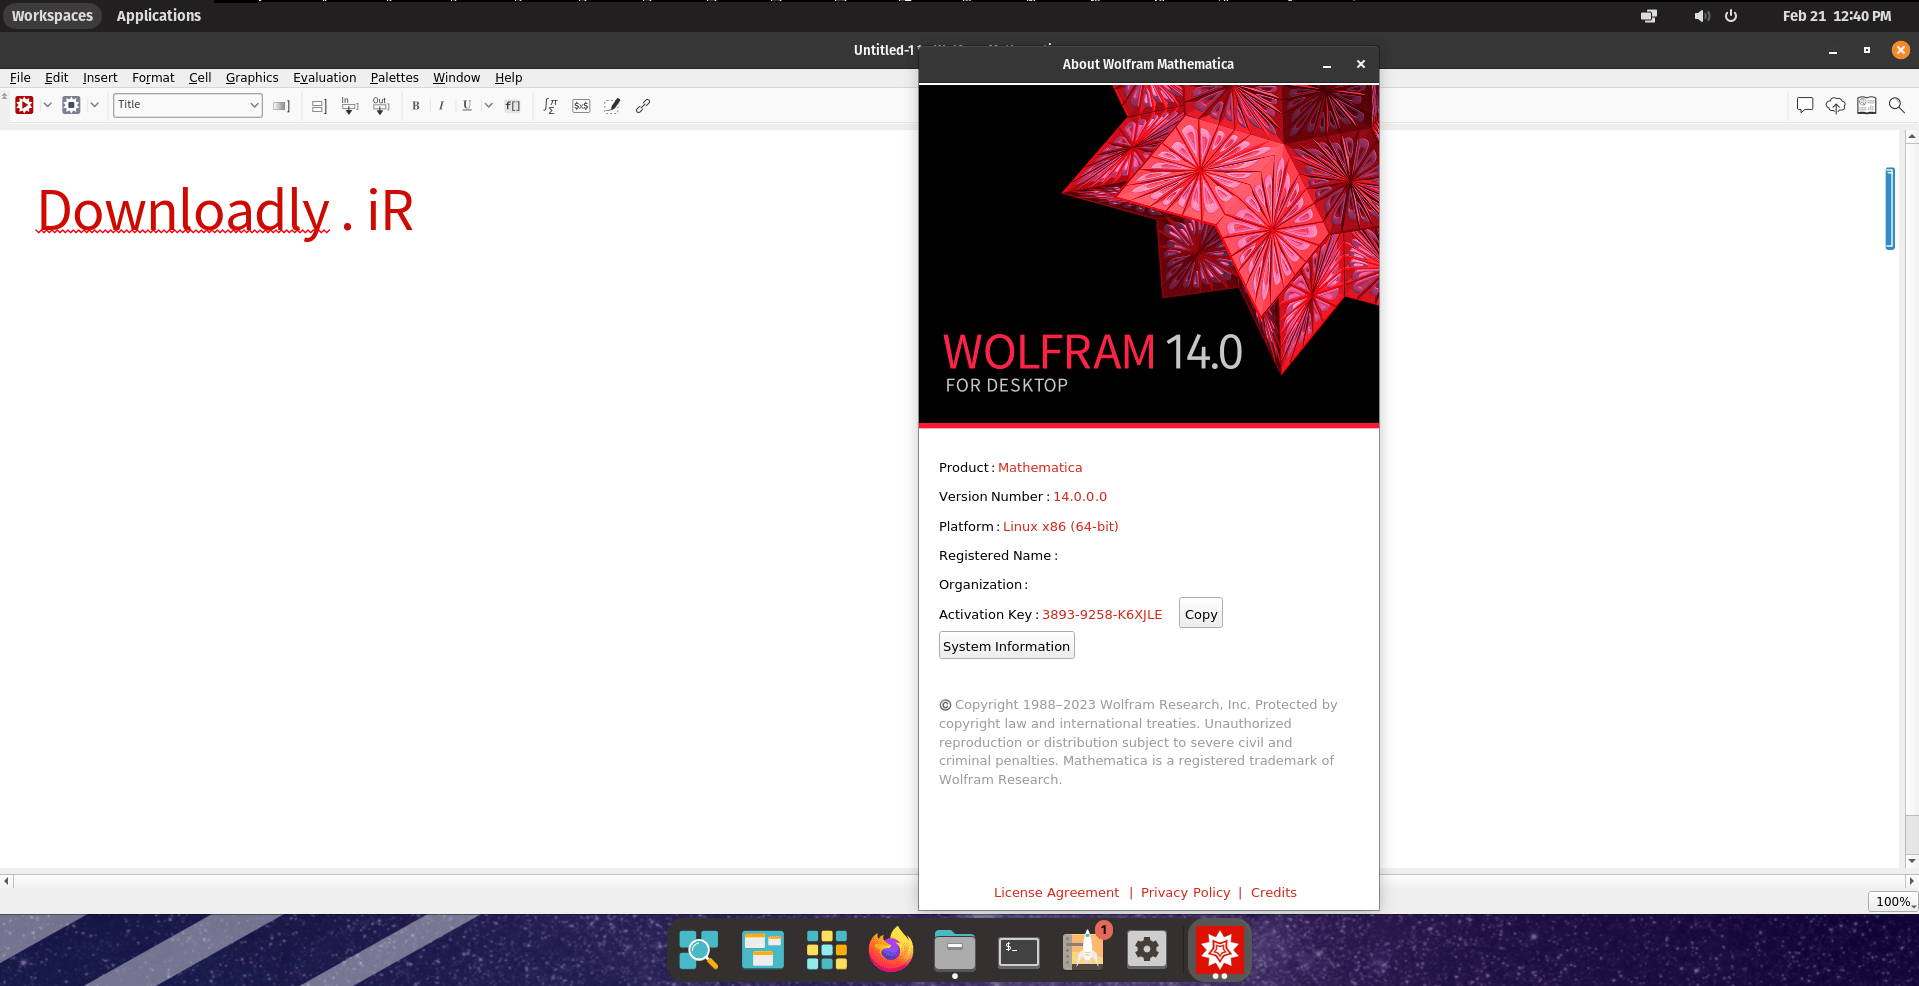Open the Evaluation menu
The height and width of the screenshot is (986, 1919).
point(324,78)
